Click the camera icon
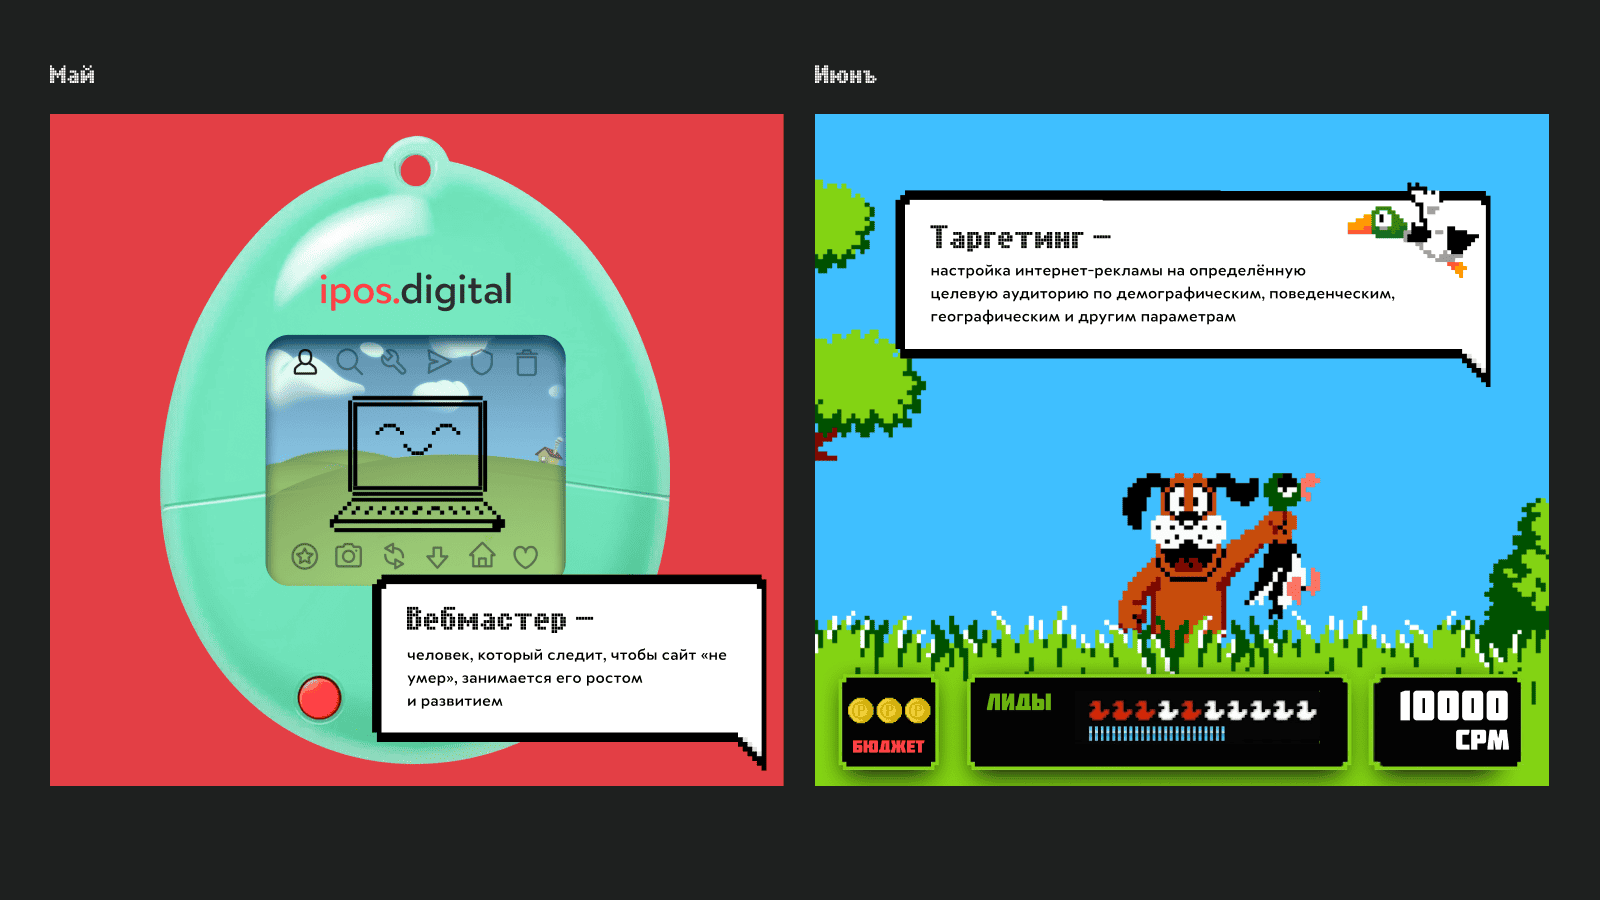 point(348,556)
